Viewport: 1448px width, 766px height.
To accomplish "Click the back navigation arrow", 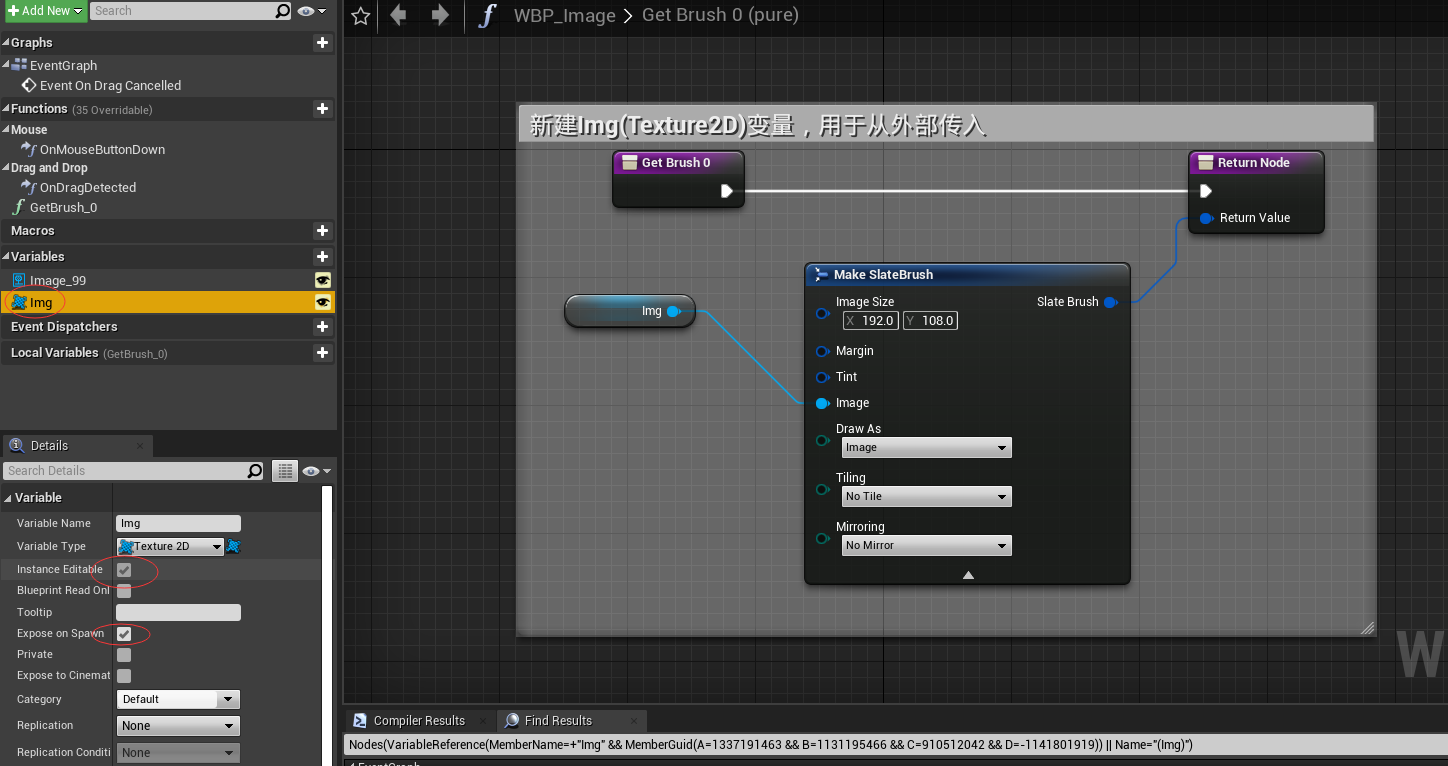I will tap(398, 16).
